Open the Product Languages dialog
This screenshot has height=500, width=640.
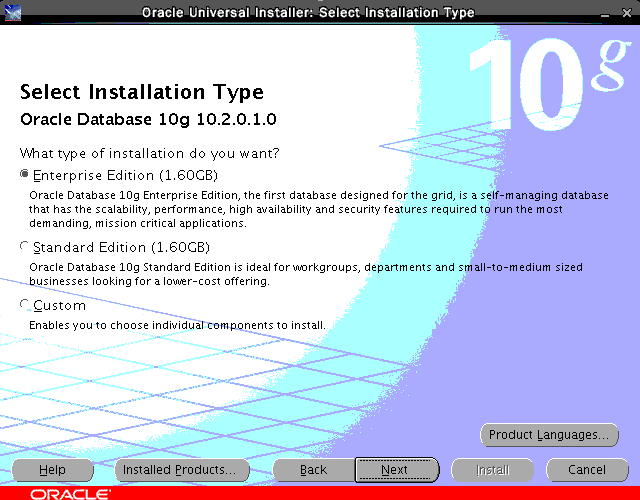click(549, 435)
